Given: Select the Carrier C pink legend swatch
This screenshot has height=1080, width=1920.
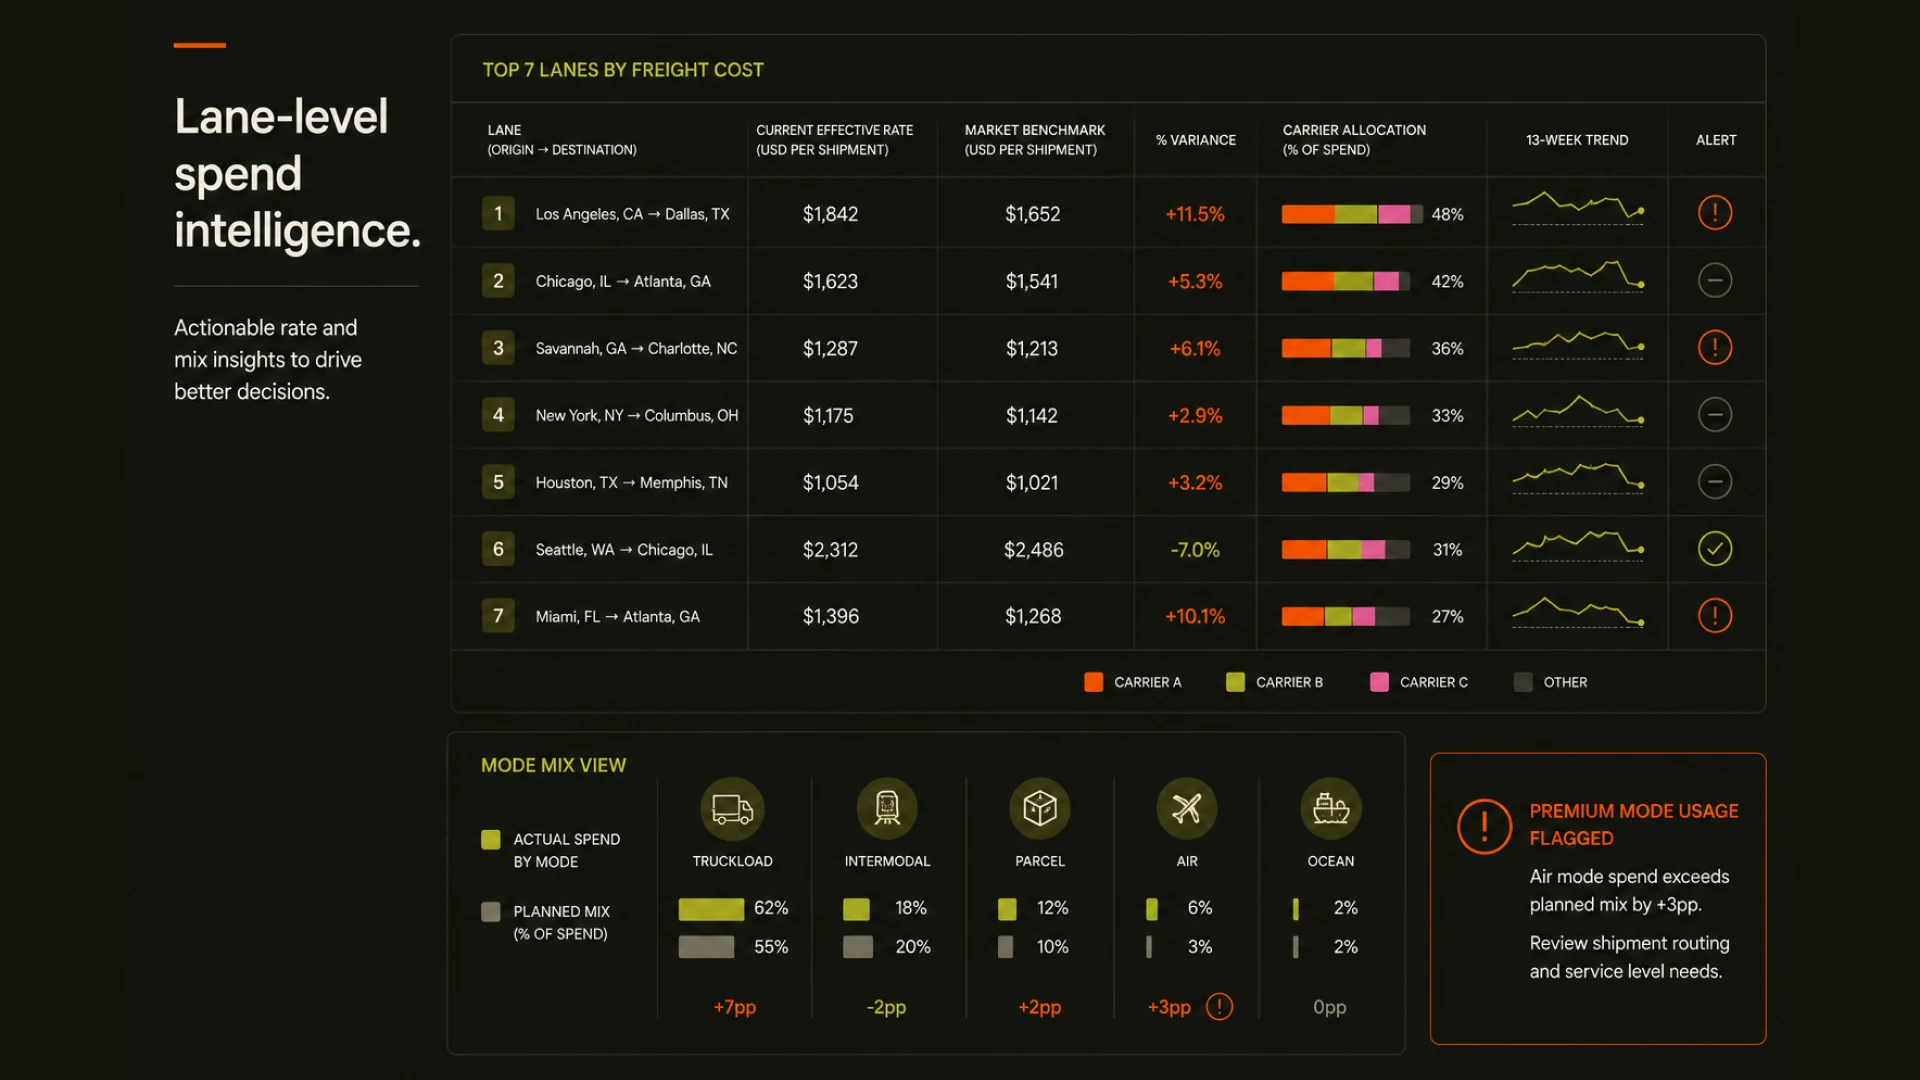Looking at the screenshot, I should (1379, 682).
